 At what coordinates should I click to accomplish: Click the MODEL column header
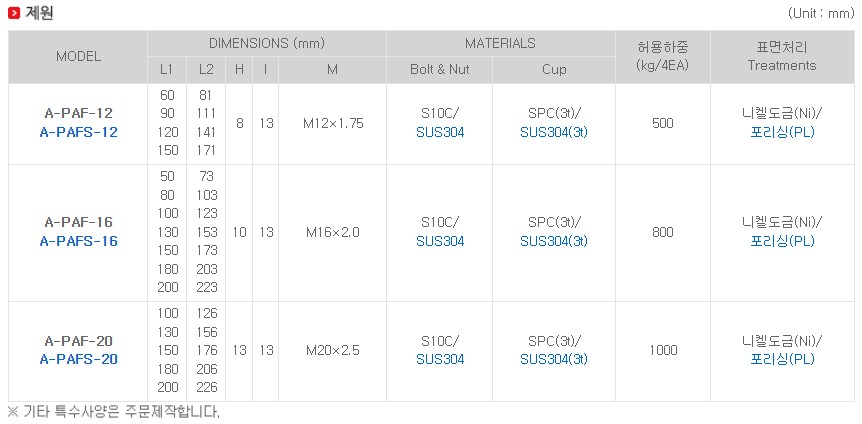point(78,57)
